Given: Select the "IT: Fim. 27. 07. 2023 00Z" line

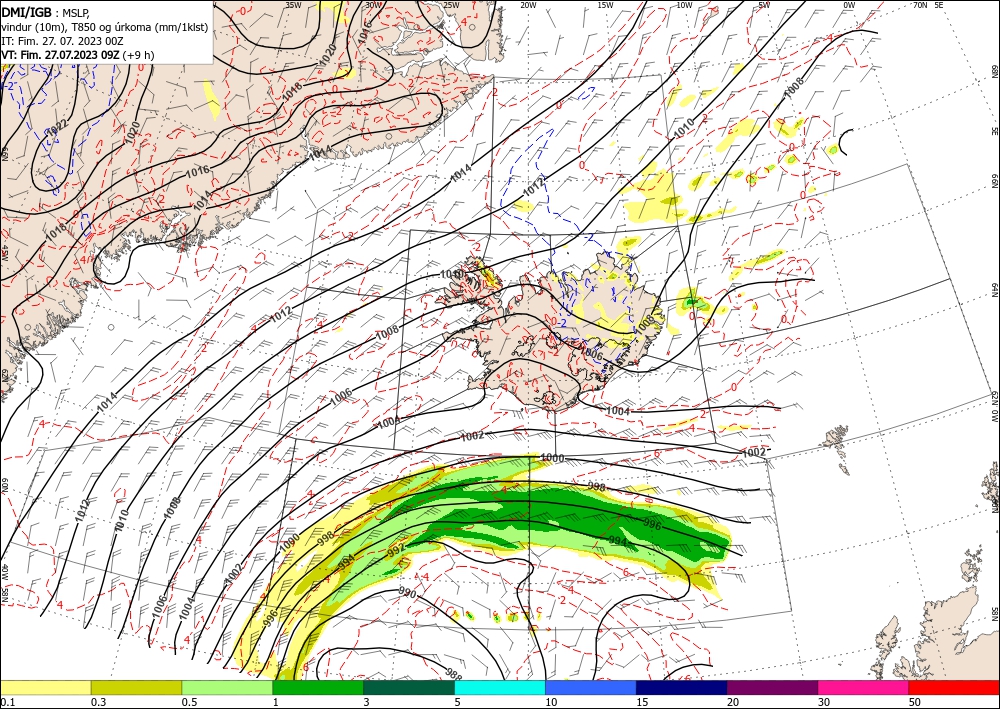Looking at the screenshot, I should pyautogui.click(x=62, y=41).
